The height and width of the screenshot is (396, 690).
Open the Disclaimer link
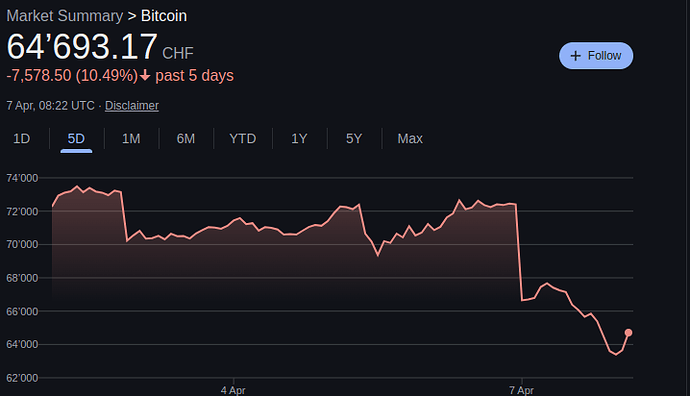132,106
